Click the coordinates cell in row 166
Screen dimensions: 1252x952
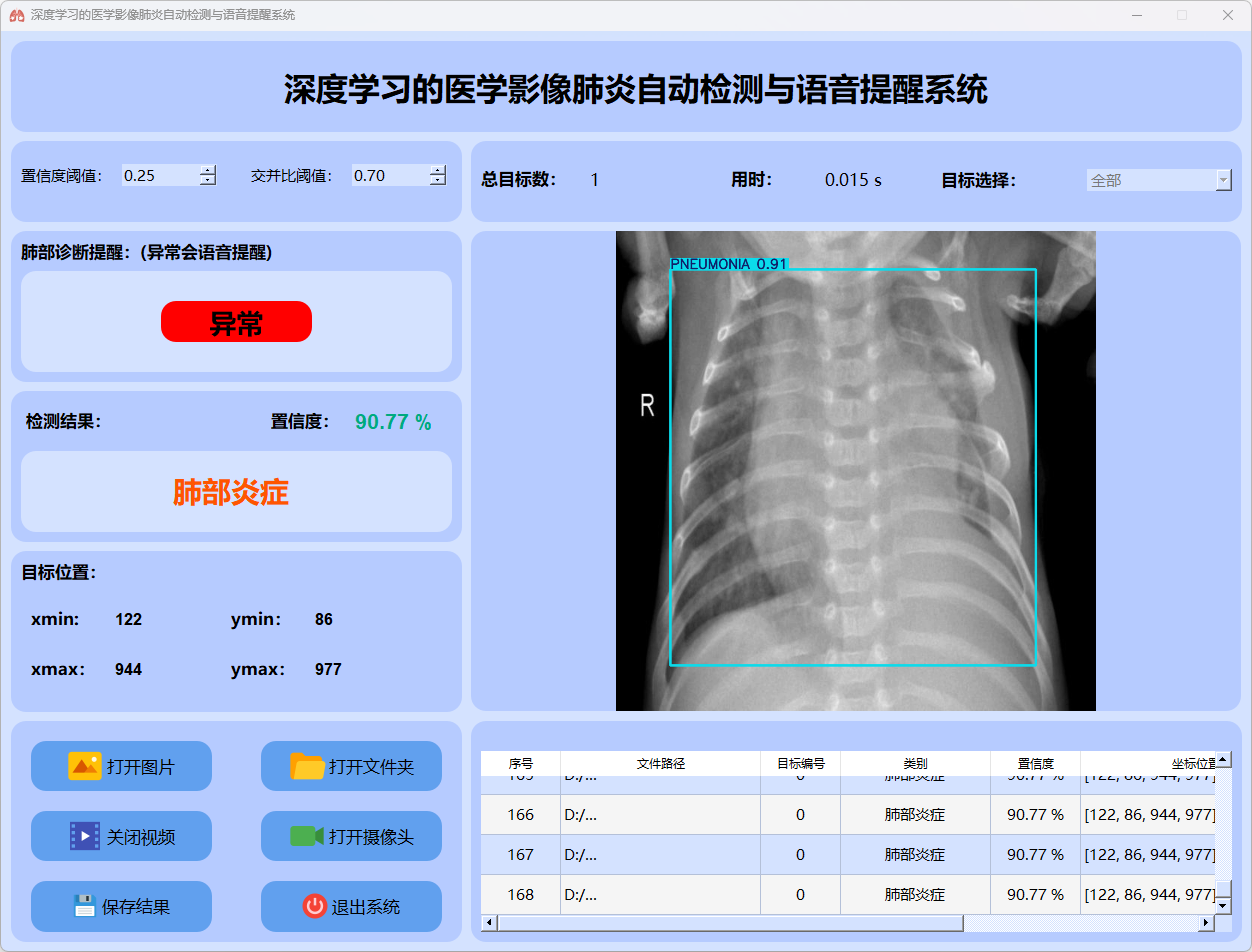click(x=1148, y=815)
